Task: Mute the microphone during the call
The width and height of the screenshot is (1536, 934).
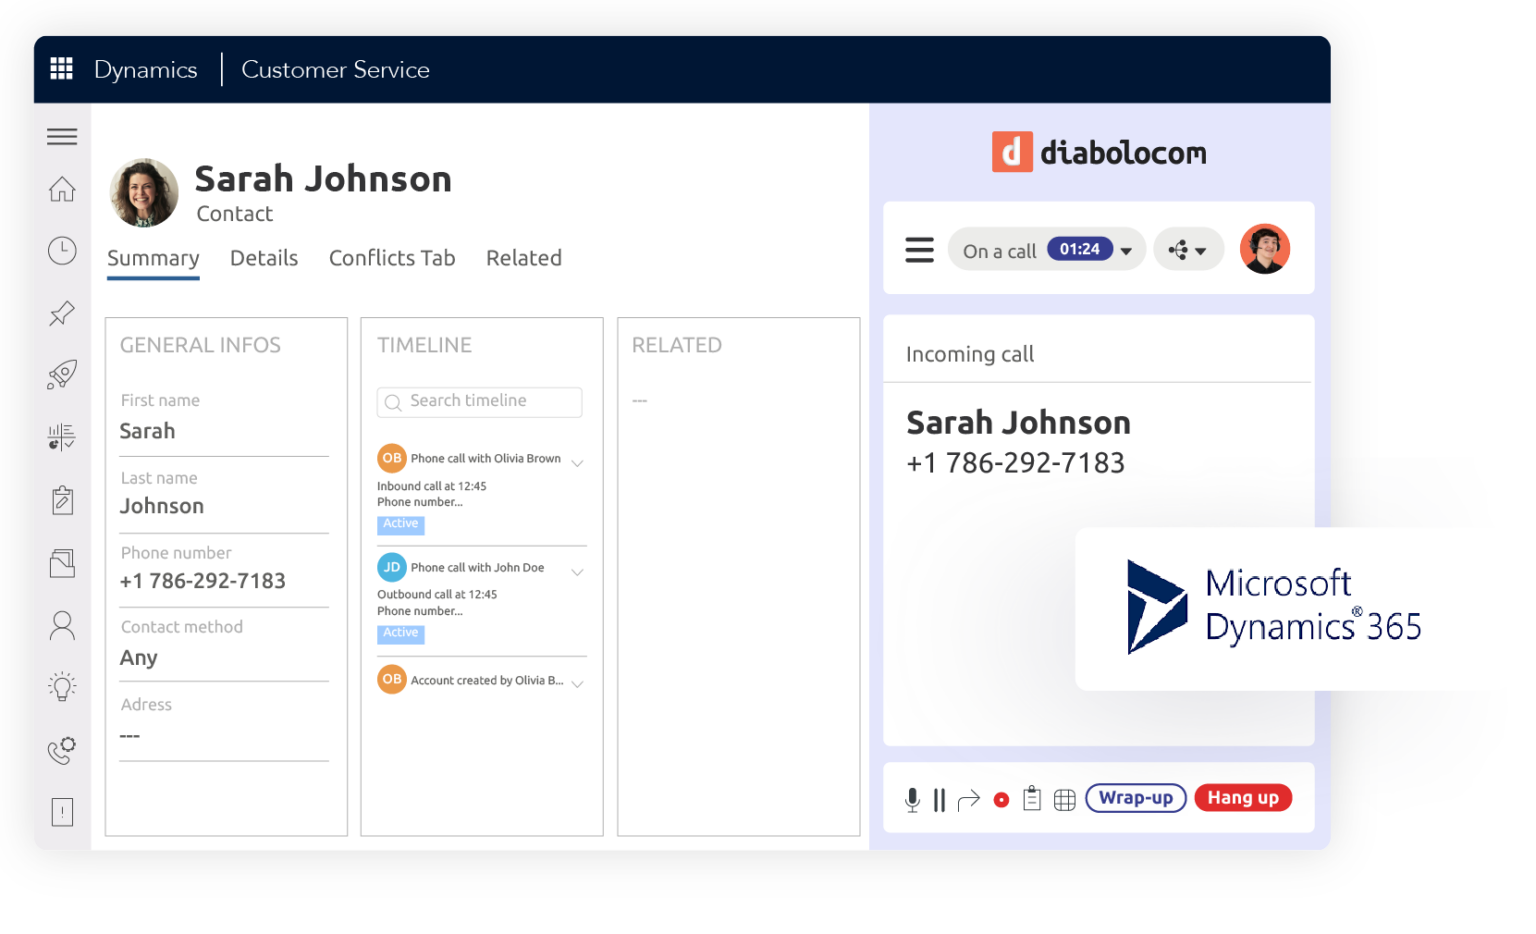Action: click(911, 799)
